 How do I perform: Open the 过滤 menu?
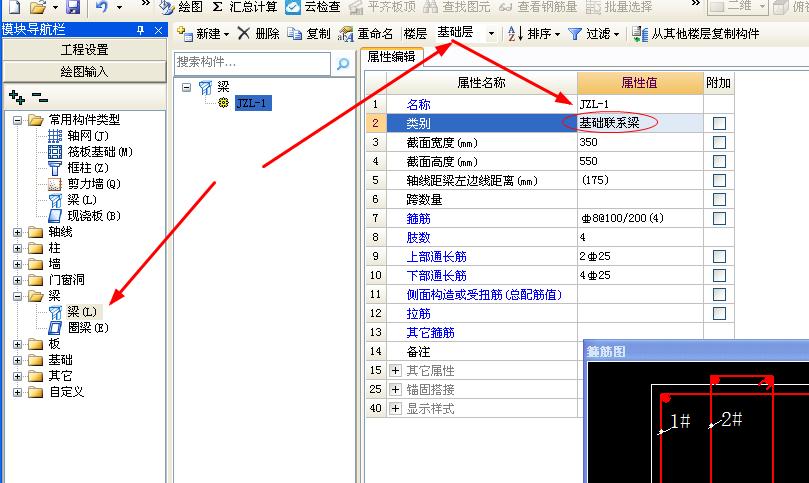click(593, 34)
